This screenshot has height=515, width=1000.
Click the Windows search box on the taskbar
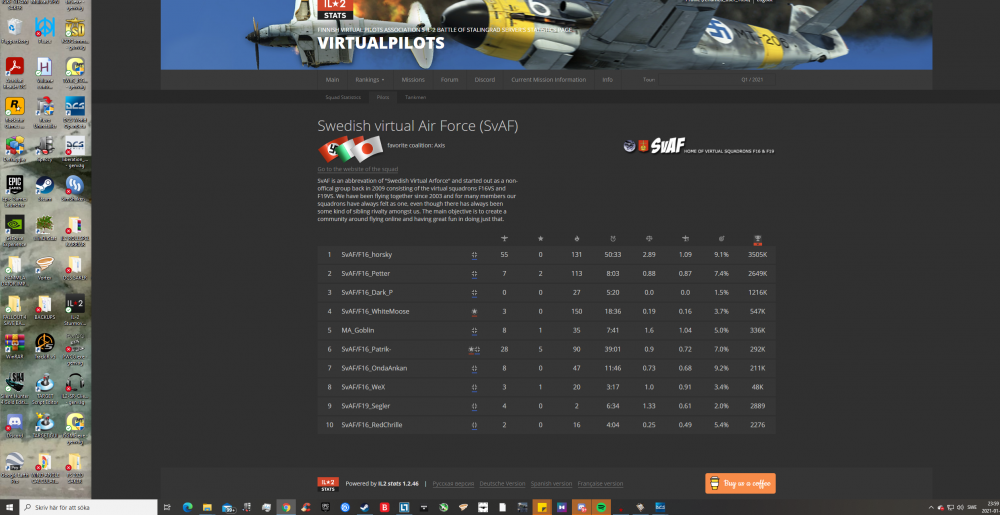click(x=88, y=507)
